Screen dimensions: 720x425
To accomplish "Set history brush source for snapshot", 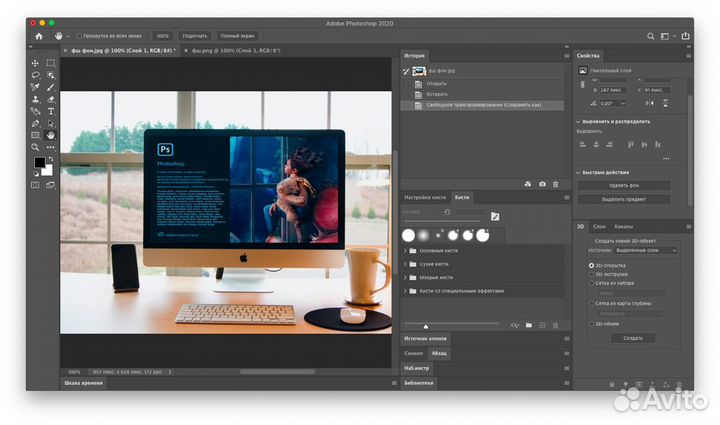I will pos(405,71).
